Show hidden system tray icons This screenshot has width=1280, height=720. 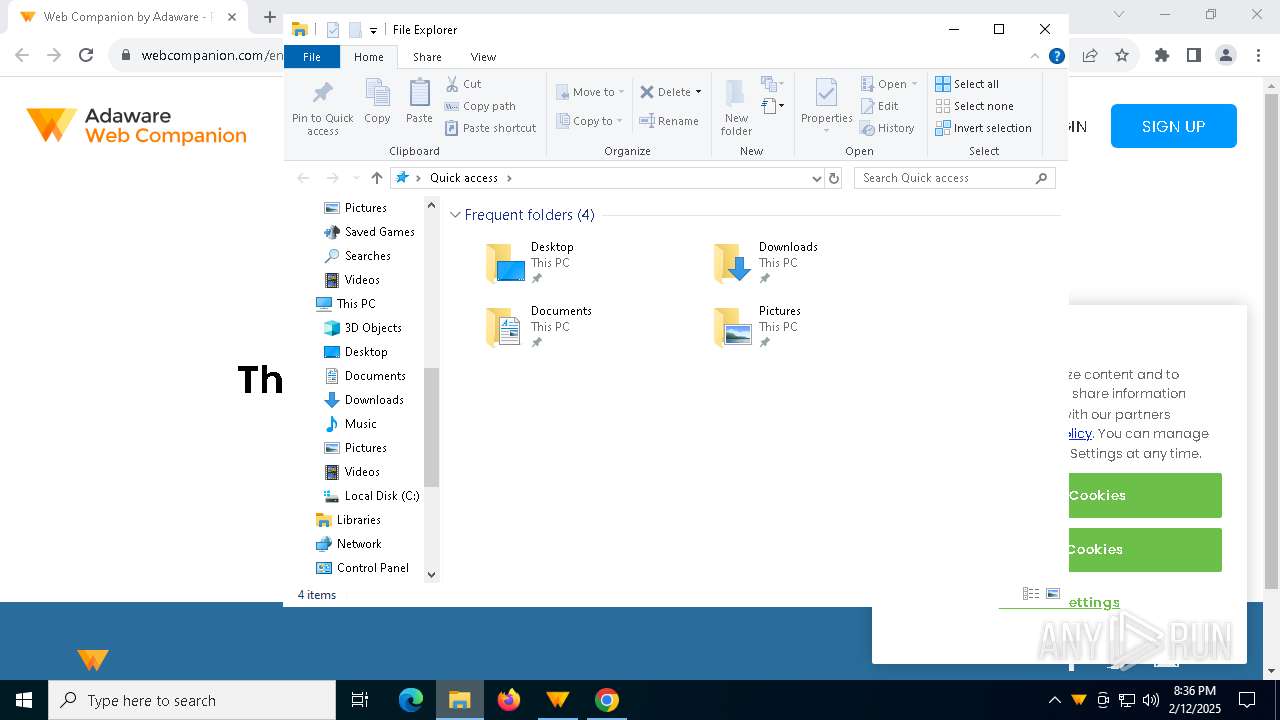point(1054,700)
